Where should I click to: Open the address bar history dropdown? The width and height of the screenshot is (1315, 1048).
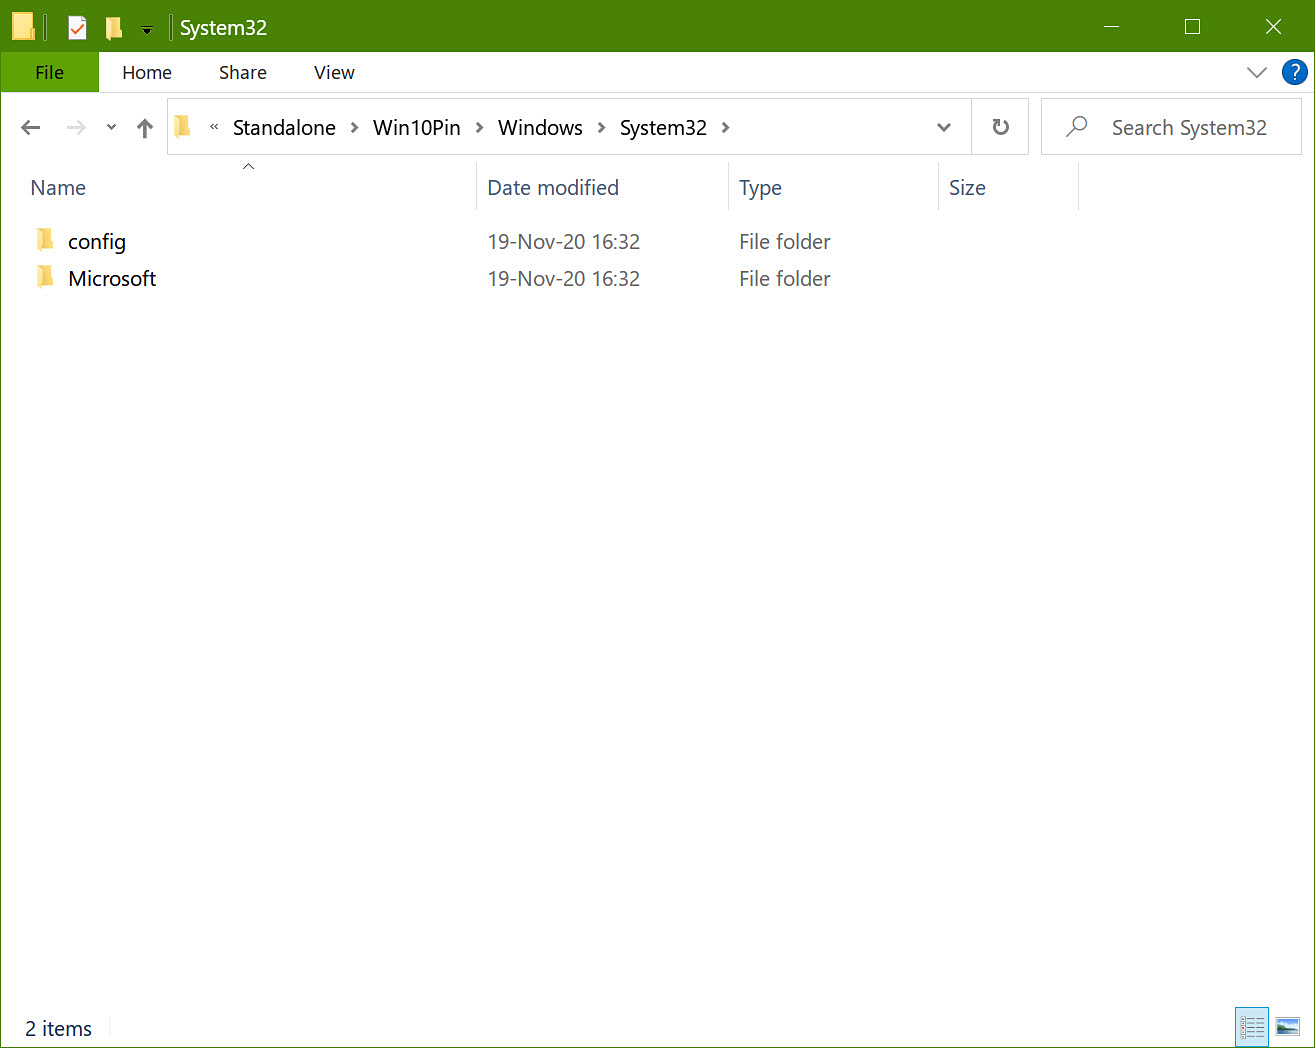[x=943, y=127]
